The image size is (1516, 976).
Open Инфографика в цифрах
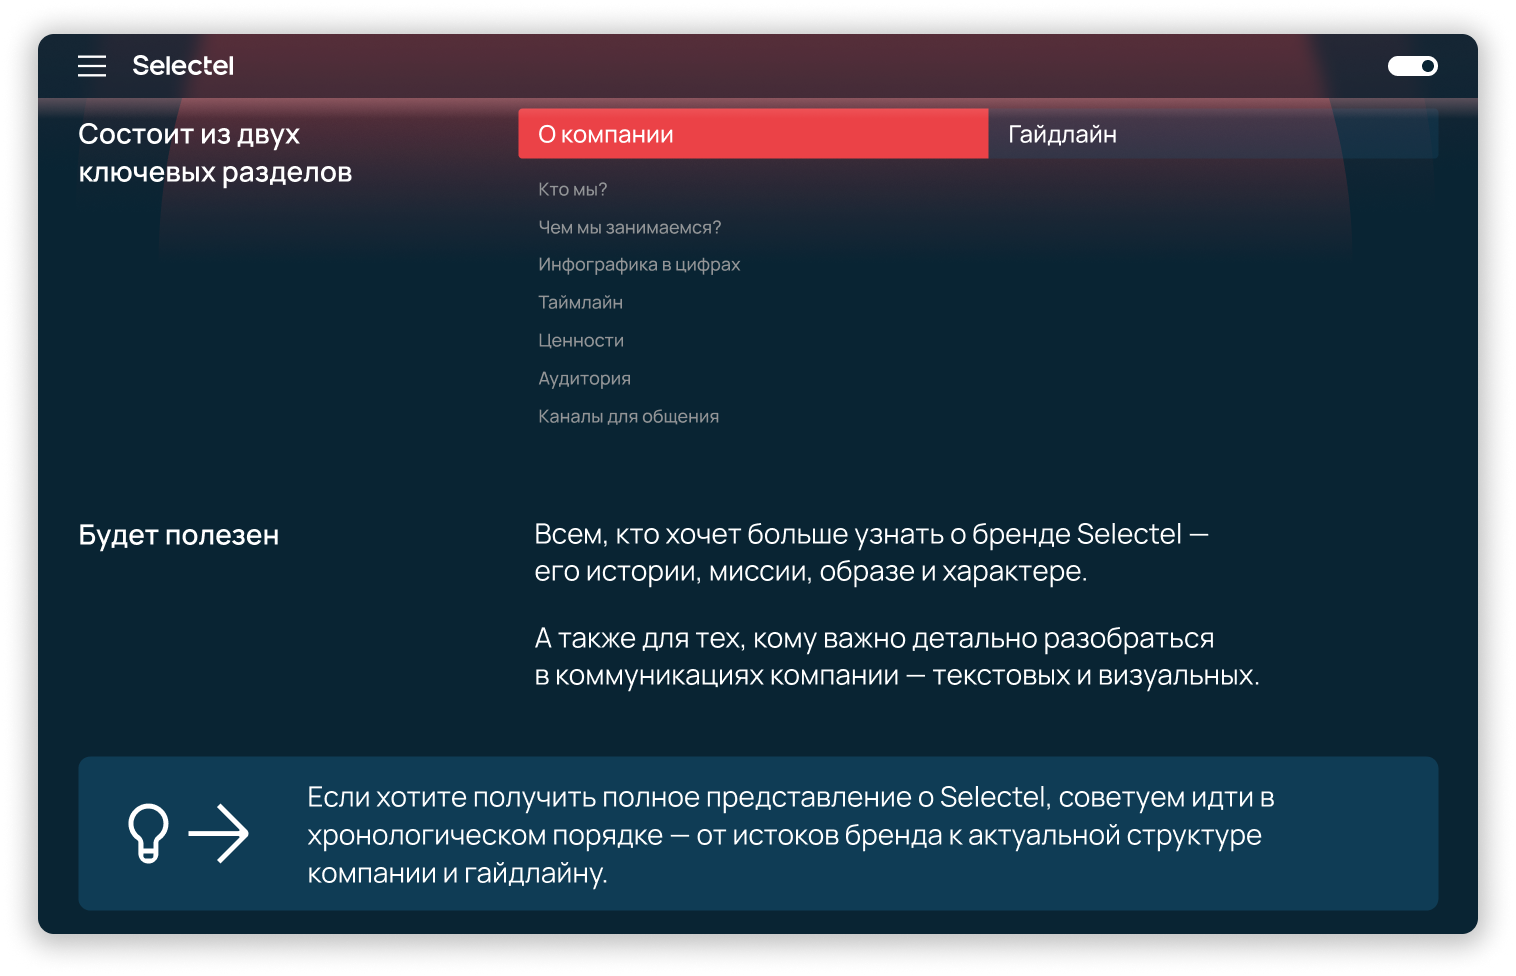pos(640,264)
